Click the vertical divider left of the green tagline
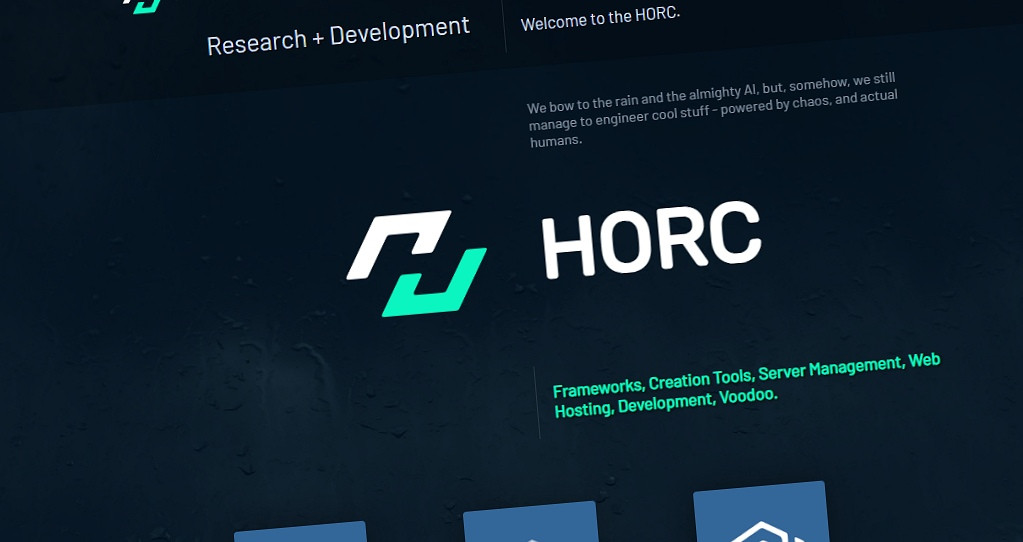This screenshot has height=542, width=1023. [x=536, y=402]
